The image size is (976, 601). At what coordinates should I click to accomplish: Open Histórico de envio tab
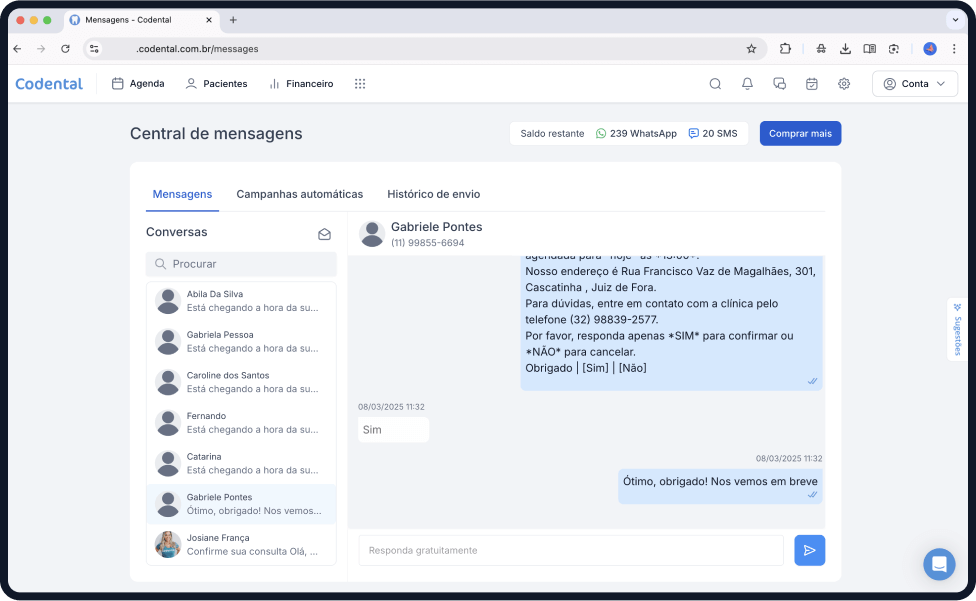click(433, 194)
